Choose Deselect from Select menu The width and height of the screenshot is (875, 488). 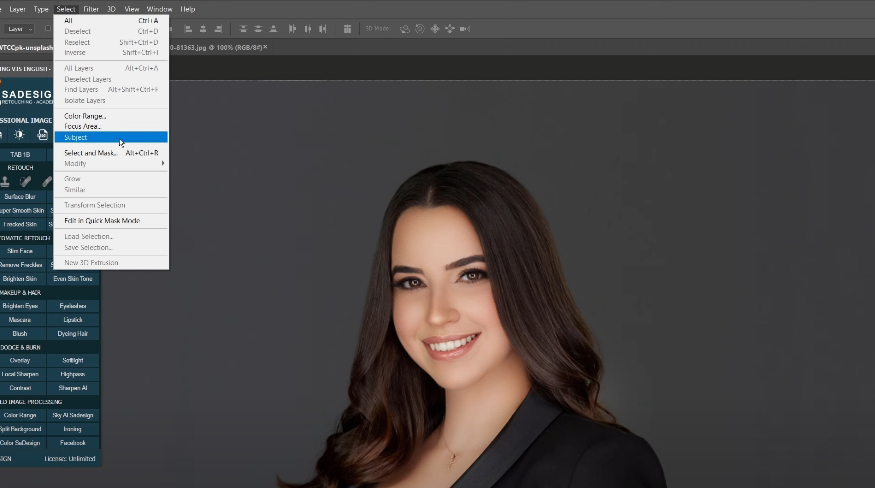pyautogui.click(x=111, y=31)
